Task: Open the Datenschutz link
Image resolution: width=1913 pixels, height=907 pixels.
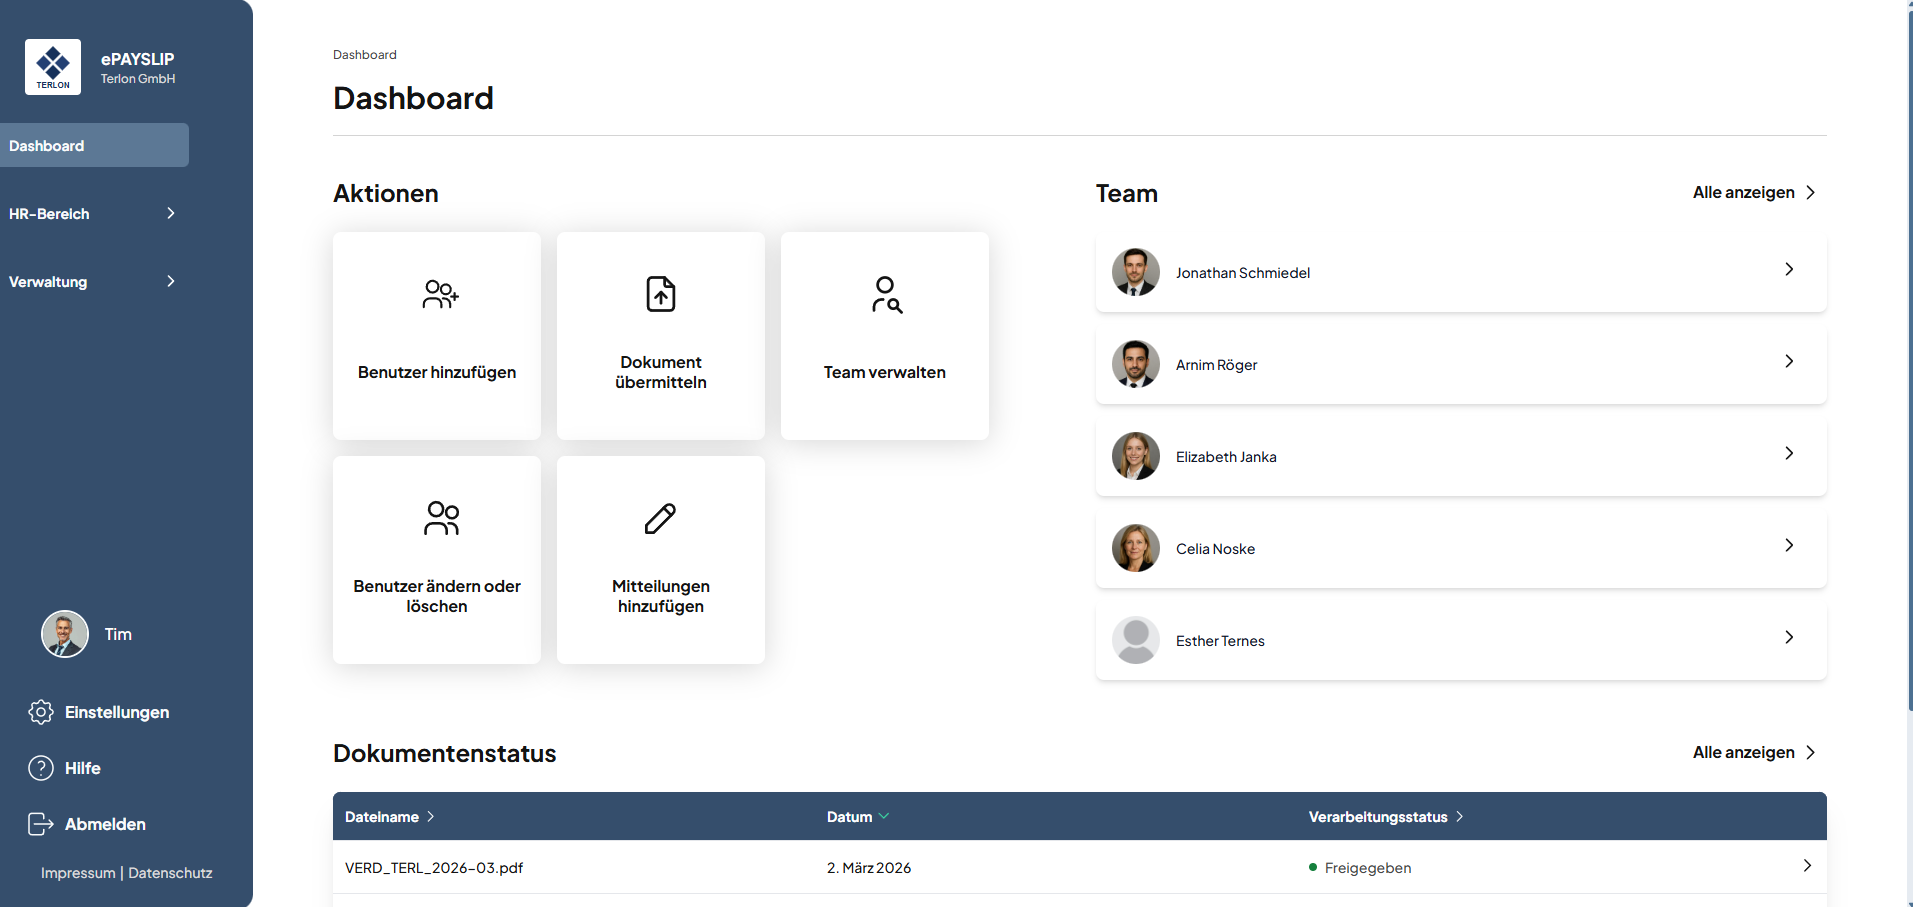Action: tap(170, 873)
